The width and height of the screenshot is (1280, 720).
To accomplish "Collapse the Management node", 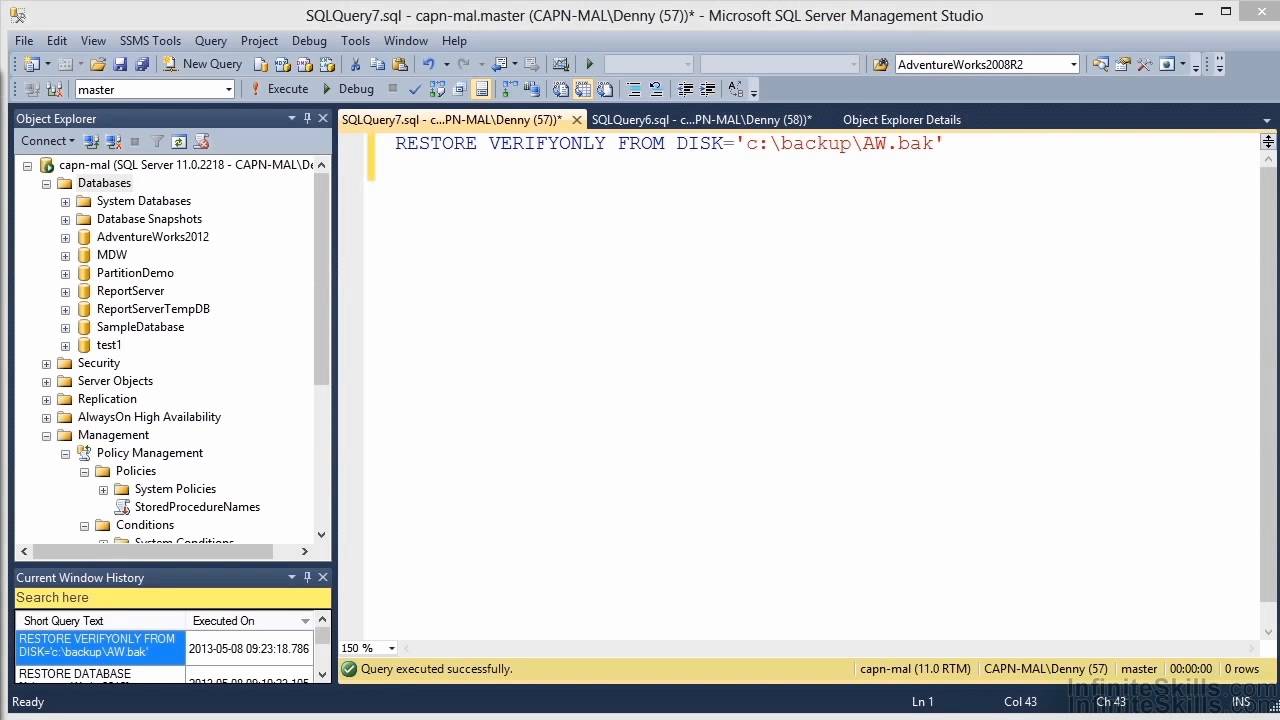I will pos(46,436).
